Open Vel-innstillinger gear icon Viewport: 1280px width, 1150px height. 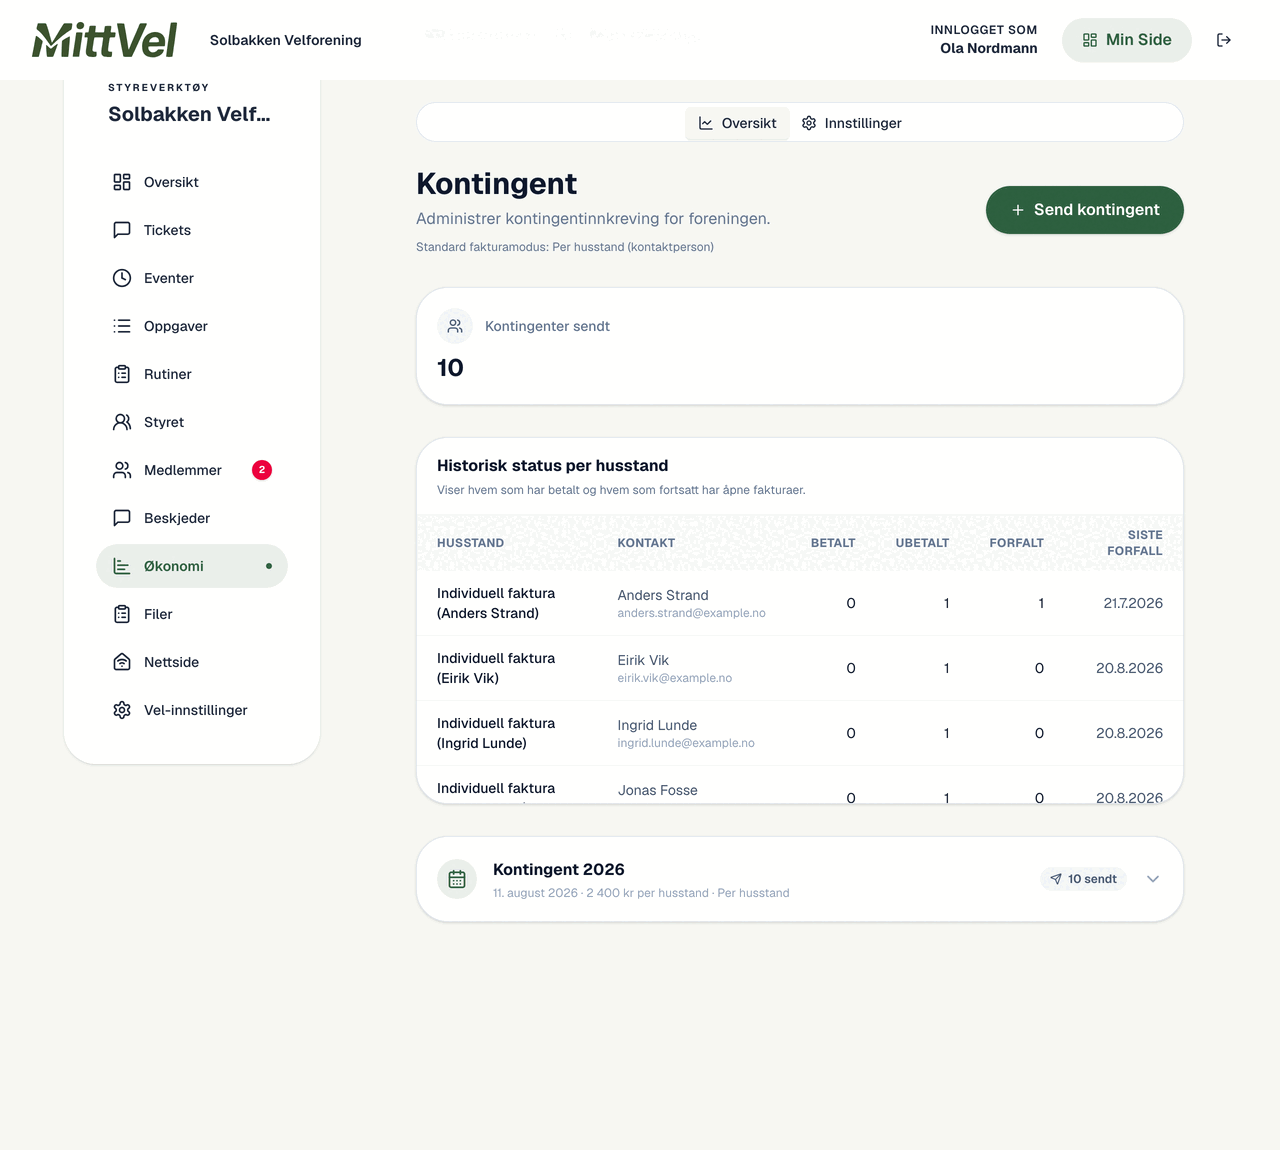122,710
